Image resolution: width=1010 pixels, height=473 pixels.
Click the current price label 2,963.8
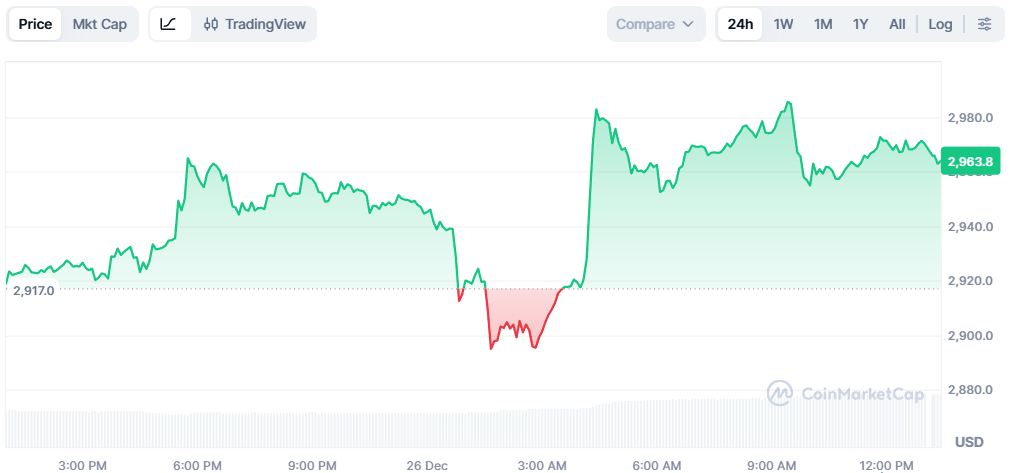point(969,162)
